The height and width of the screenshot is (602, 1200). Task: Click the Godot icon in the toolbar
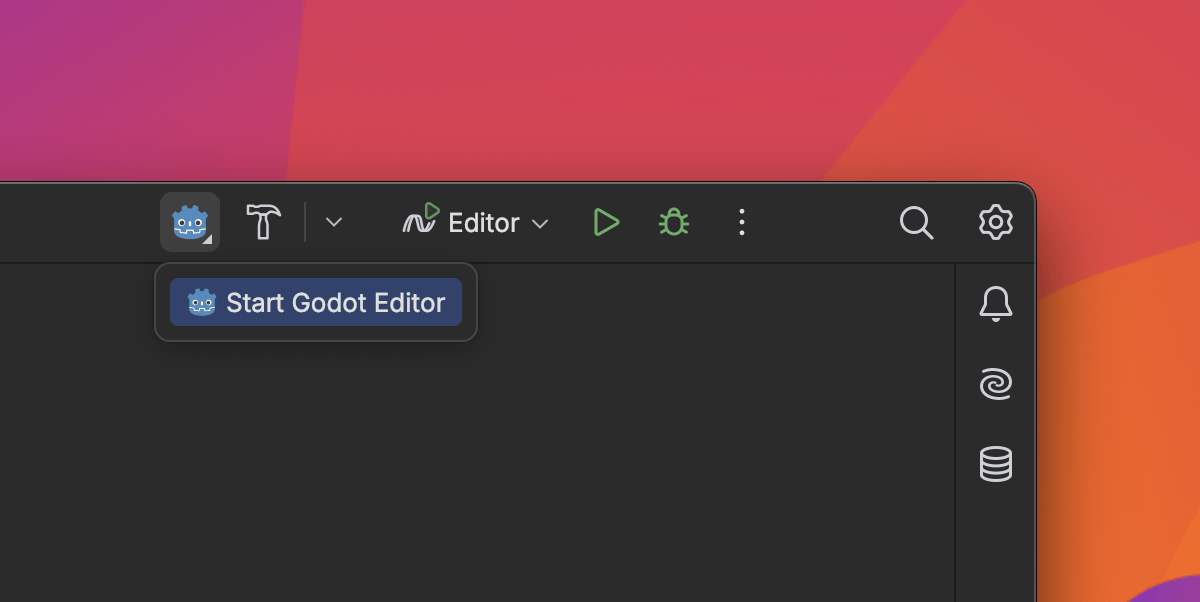(189, 222)
